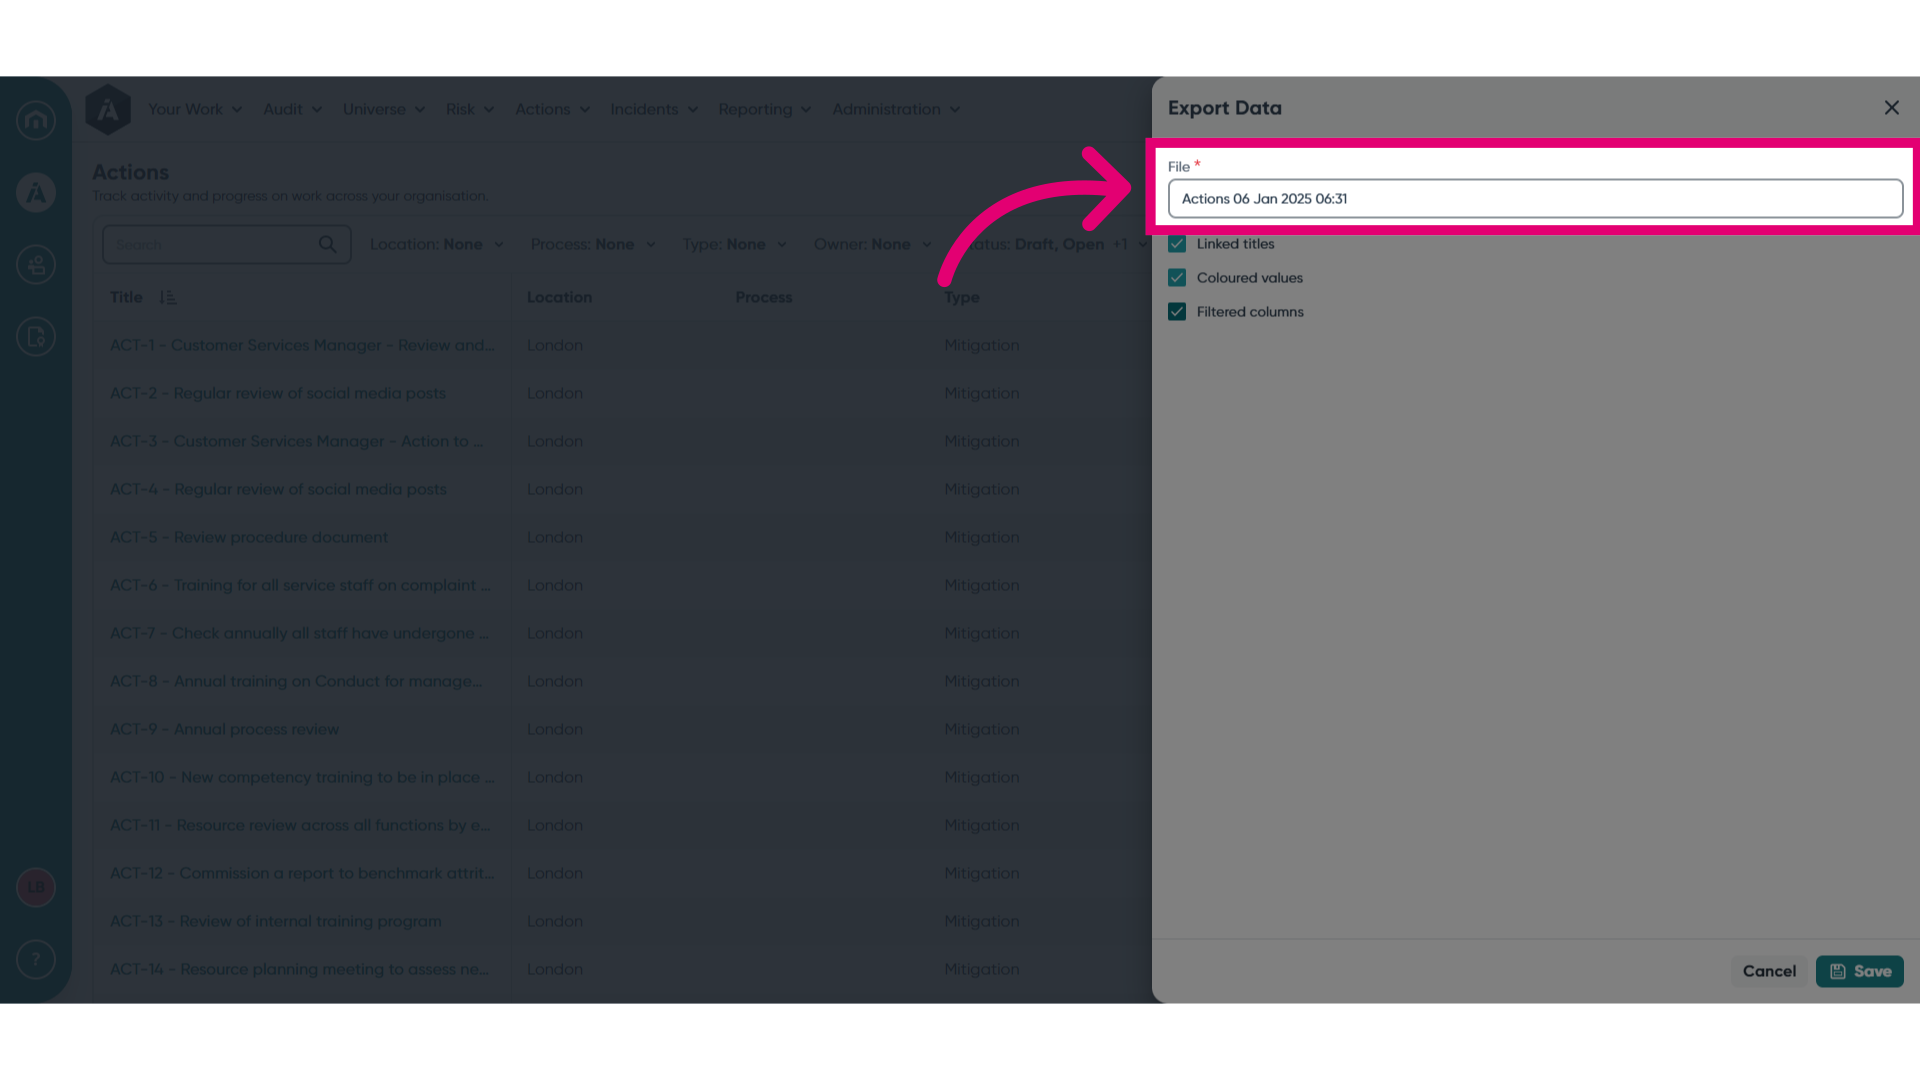The image size is (1920, 1080).
Task: Expand the Owner filter dropdown
Action: coord(873,244)
